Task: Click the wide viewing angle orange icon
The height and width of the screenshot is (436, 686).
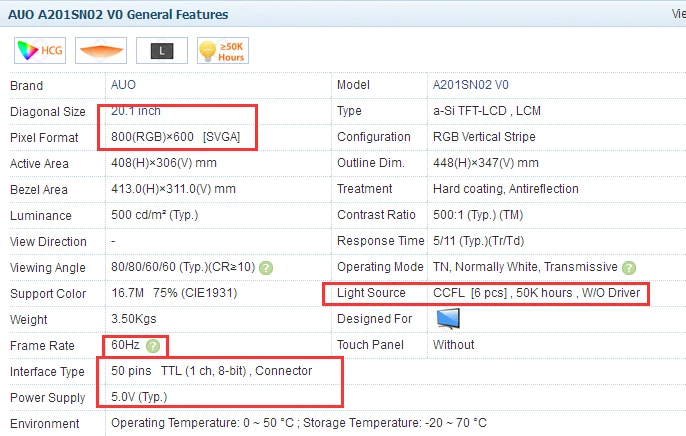Action: [x=101, y=51]
